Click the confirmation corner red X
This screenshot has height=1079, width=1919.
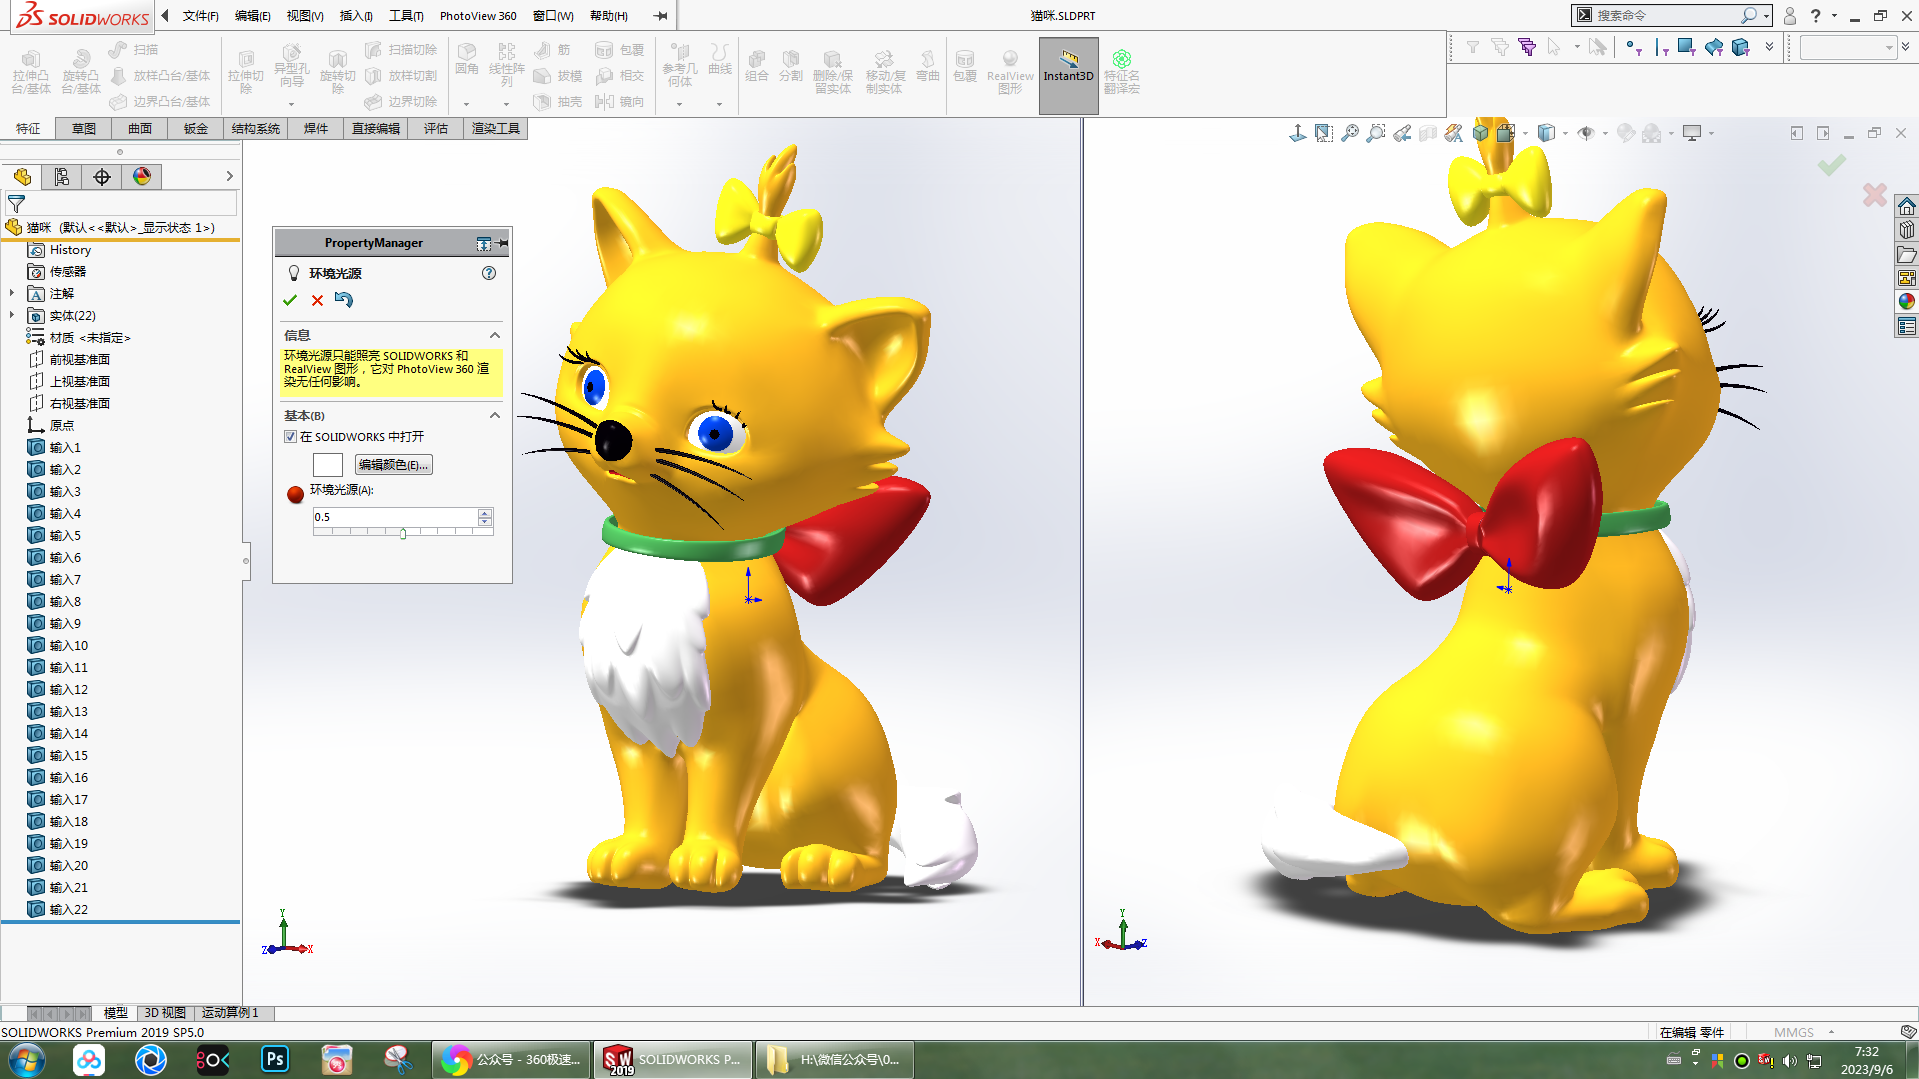pyautogui.click(x=1874, y=195)
